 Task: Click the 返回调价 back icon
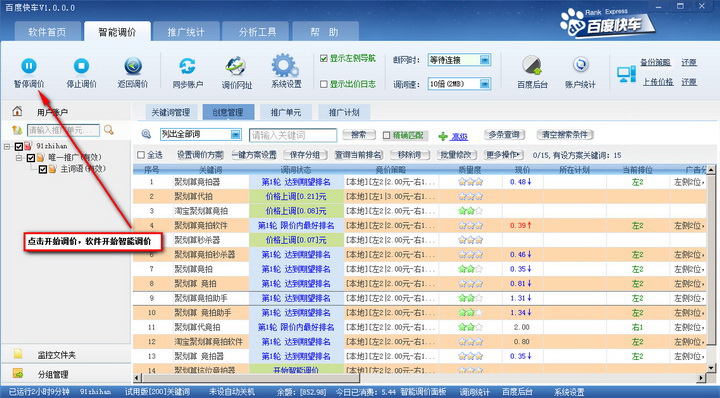click(133, 66)
